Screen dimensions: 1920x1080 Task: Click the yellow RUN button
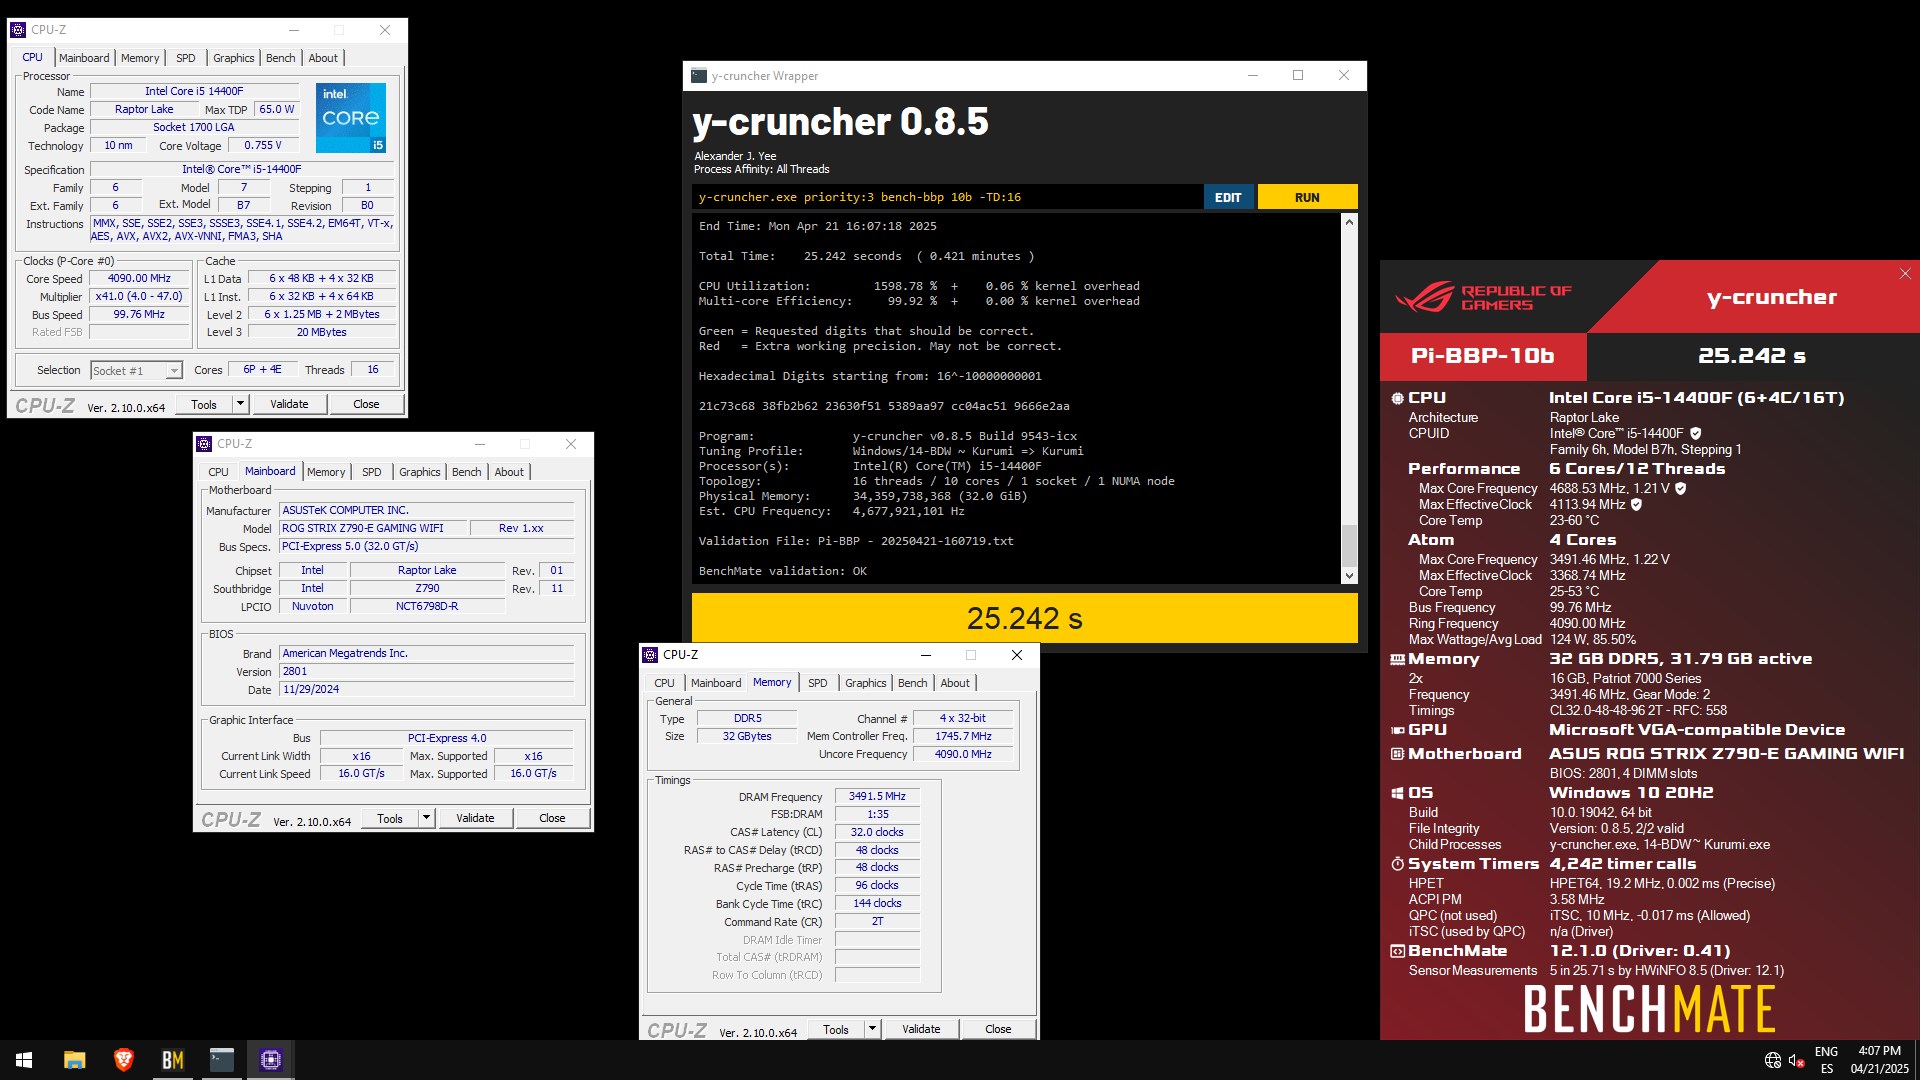point(1307,197)
